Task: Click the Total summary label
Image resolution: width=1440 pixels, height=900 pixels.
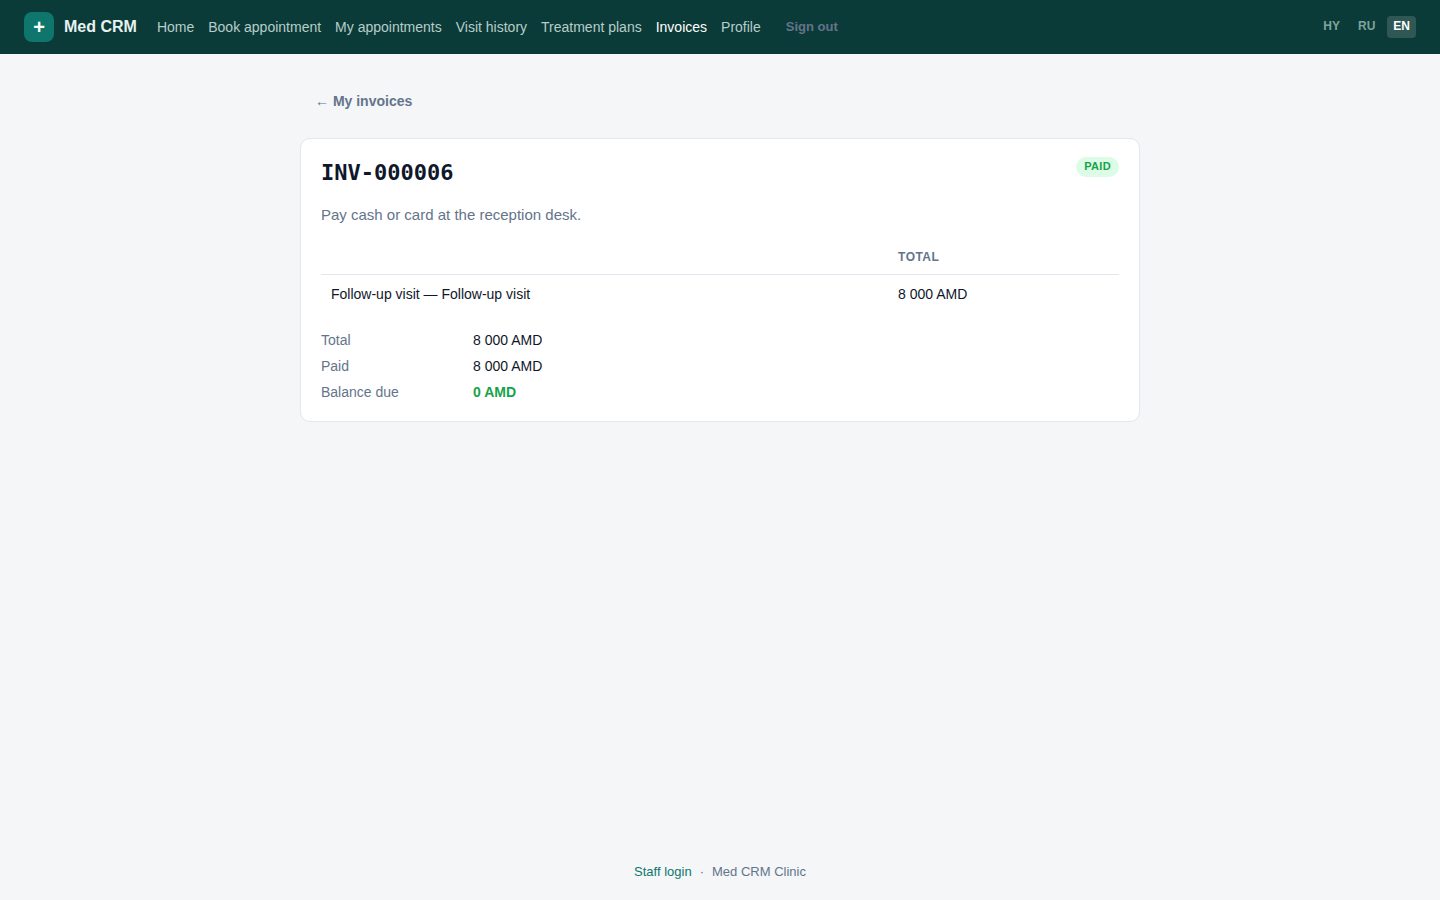Action: (336, 340)
